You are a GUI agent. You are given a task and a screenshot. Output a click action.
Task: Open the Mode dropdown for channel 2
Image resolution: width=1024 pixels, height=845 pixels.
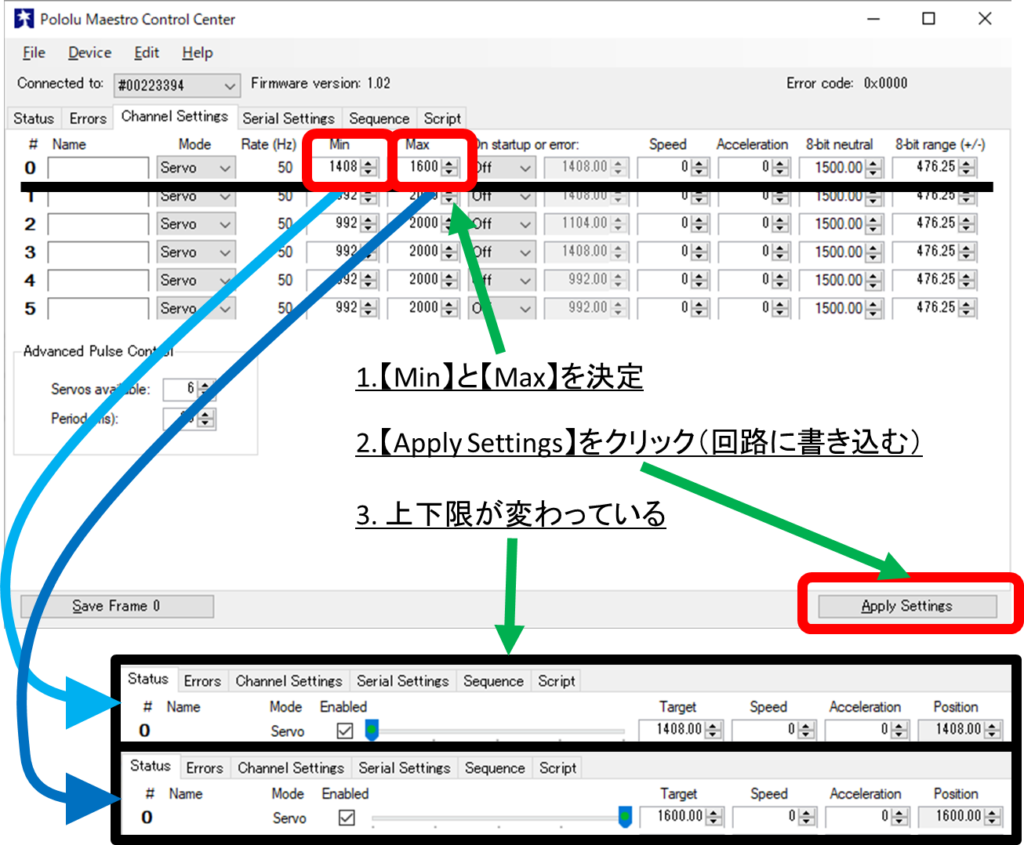click(195, 224)
